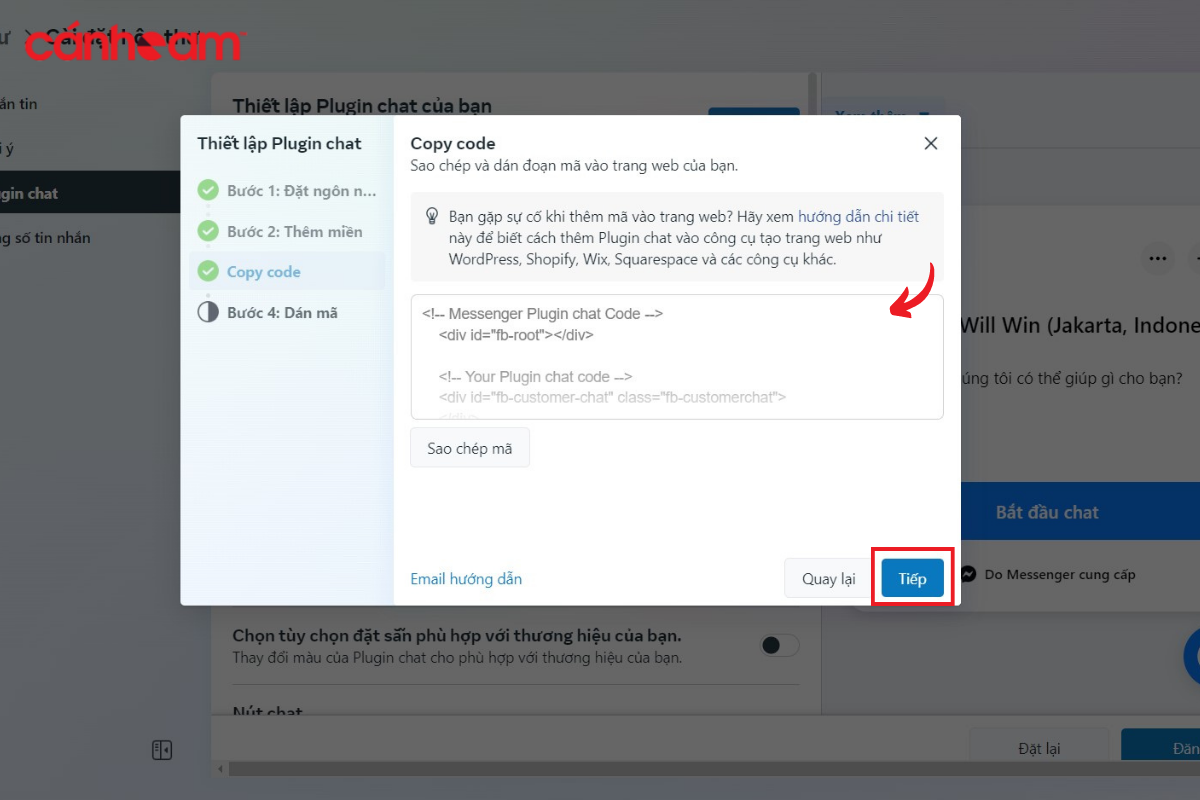The width and height of the screenshot is (1200, 800).
Task: Select step Bước 2: Thêm miền
Action: (287, 231)
